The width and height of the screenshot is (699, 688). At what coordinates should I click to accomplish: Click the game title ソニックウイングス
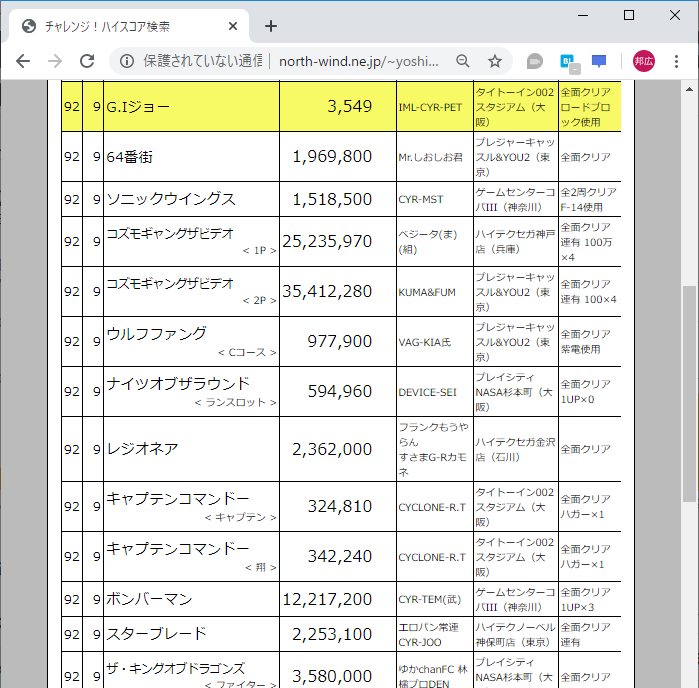click(171, 199)
